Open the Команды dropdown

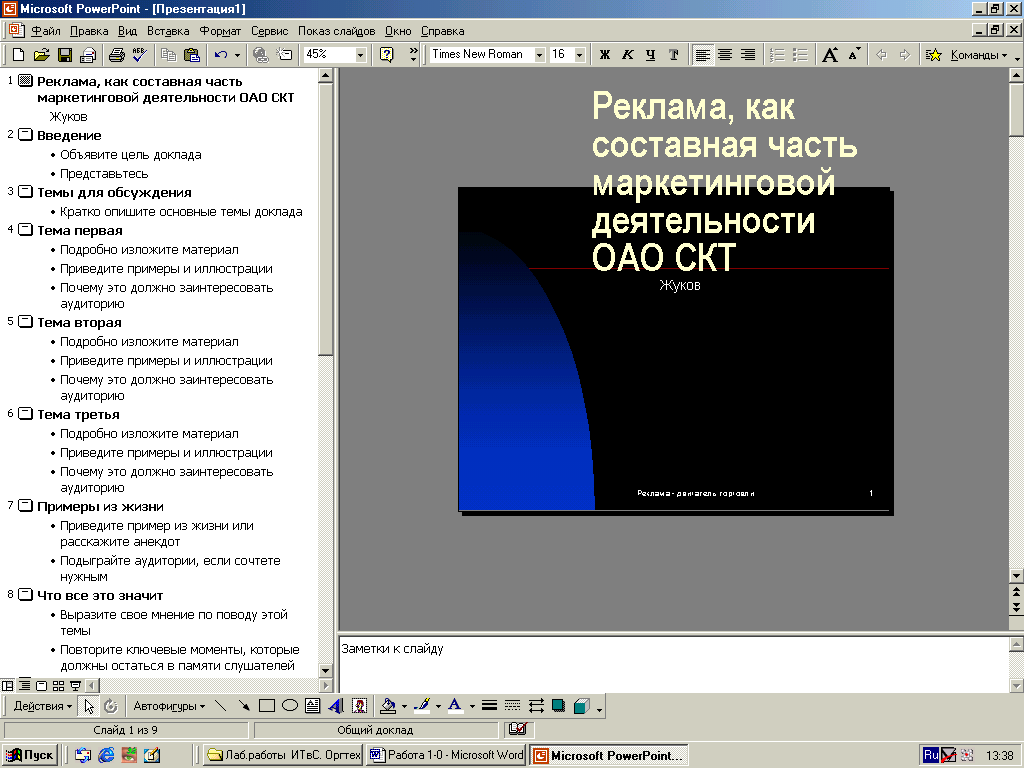point(979,55)
